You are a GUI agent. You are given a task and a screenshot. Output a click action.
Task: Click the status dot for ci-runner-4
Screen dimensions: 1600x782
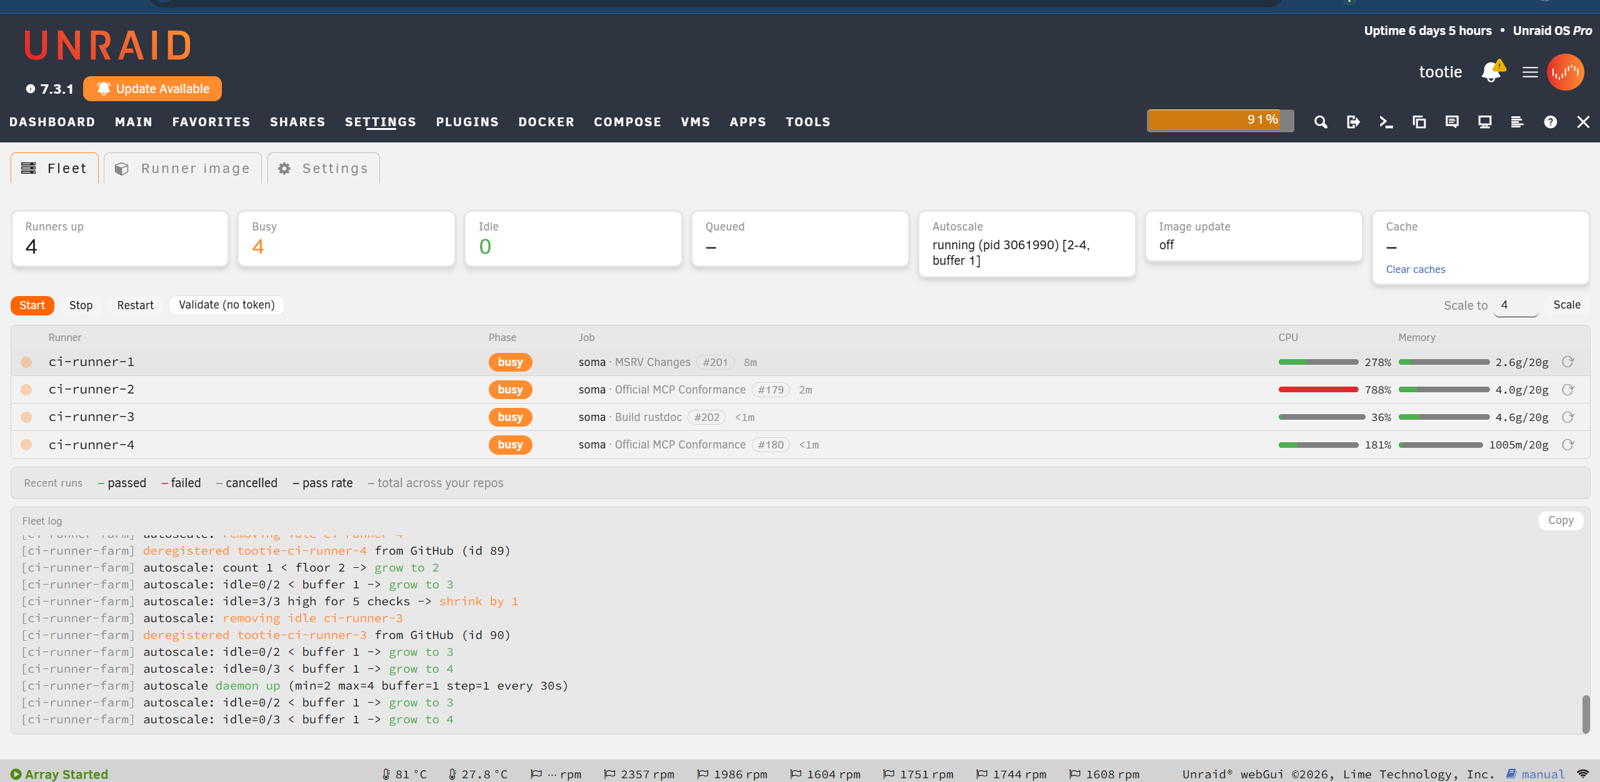pyautogui.click(x=27, y=445)
